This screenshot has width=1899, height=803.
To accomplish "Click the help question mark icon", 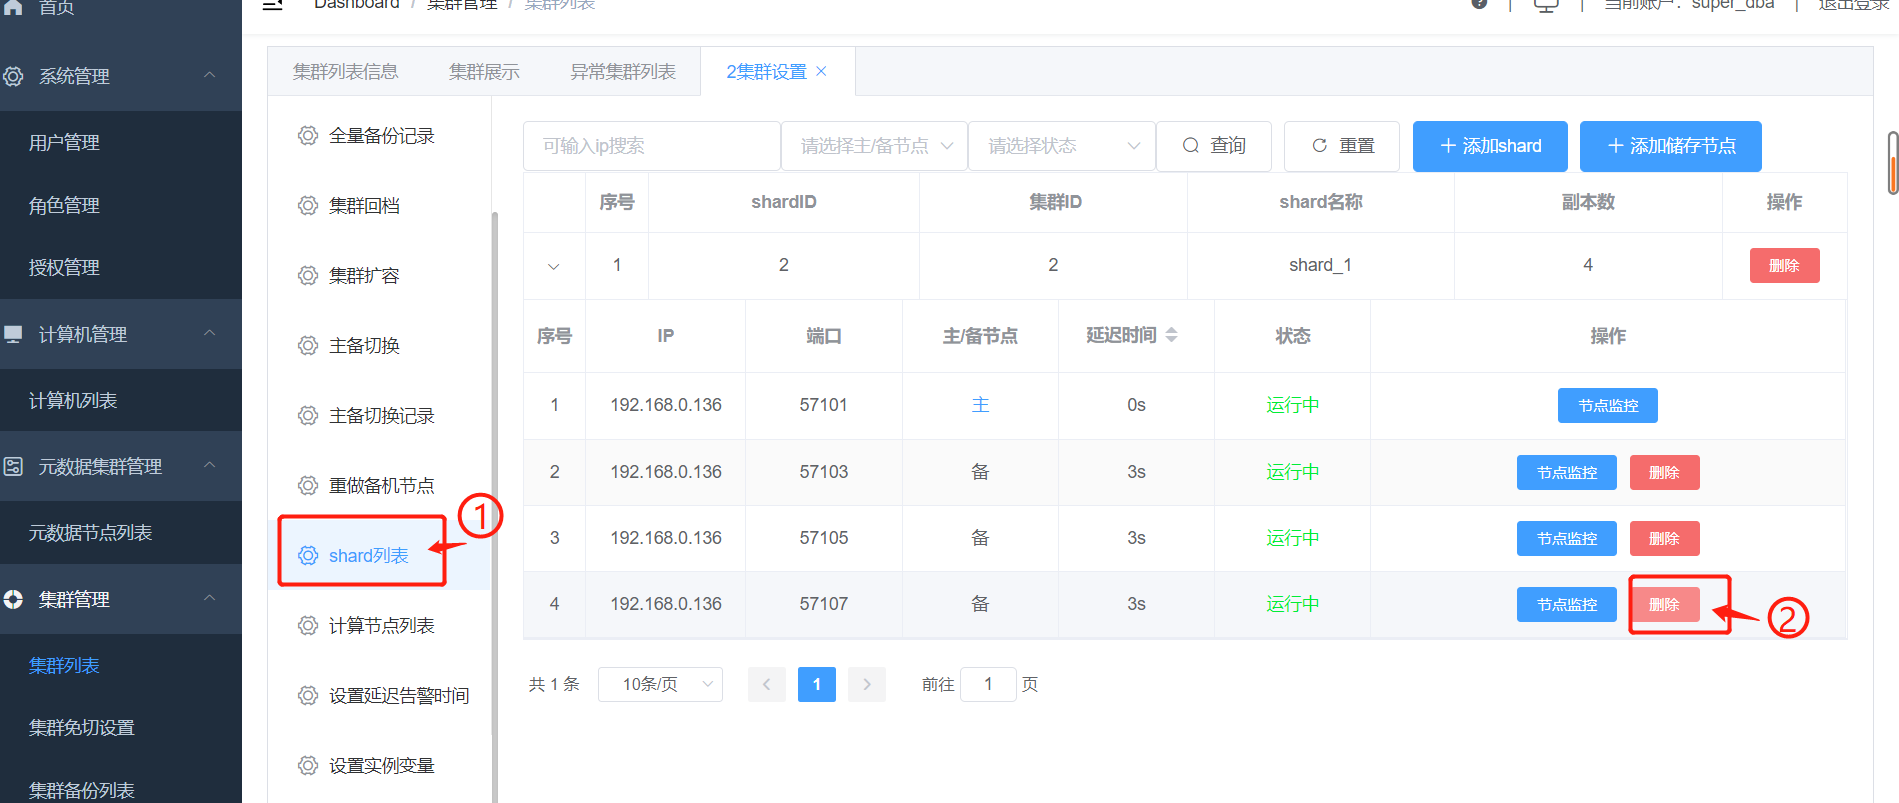I will pos(1479,4).
